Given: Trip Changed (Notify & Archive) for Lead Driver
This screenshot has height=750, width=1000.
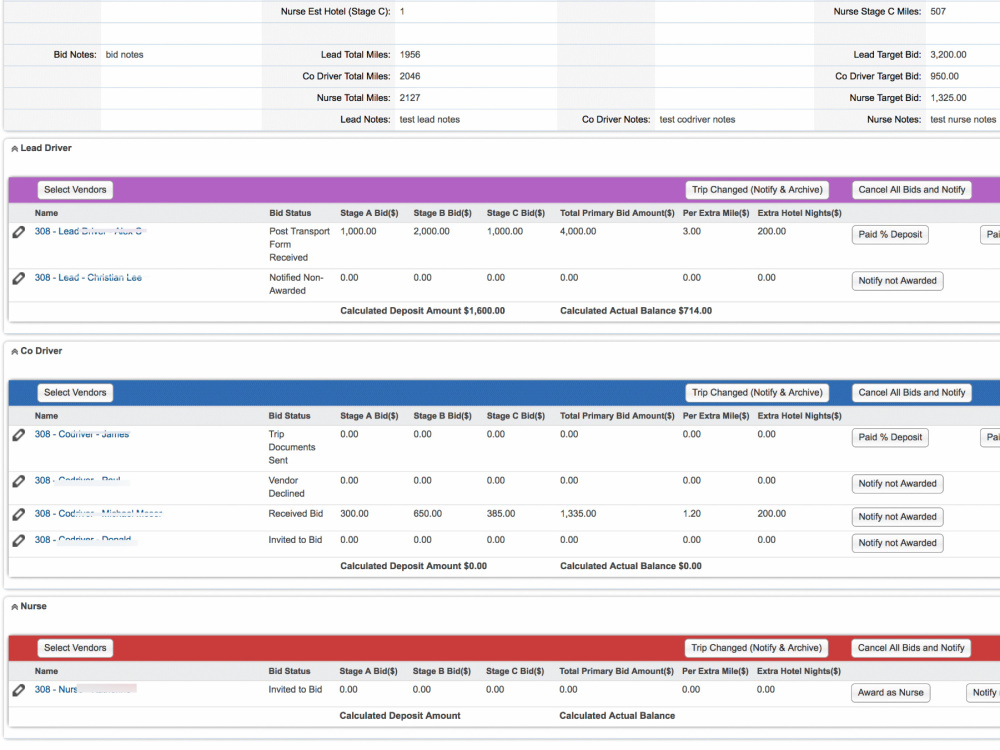Looking at the screenshot, I should click(x=757, y=190).
